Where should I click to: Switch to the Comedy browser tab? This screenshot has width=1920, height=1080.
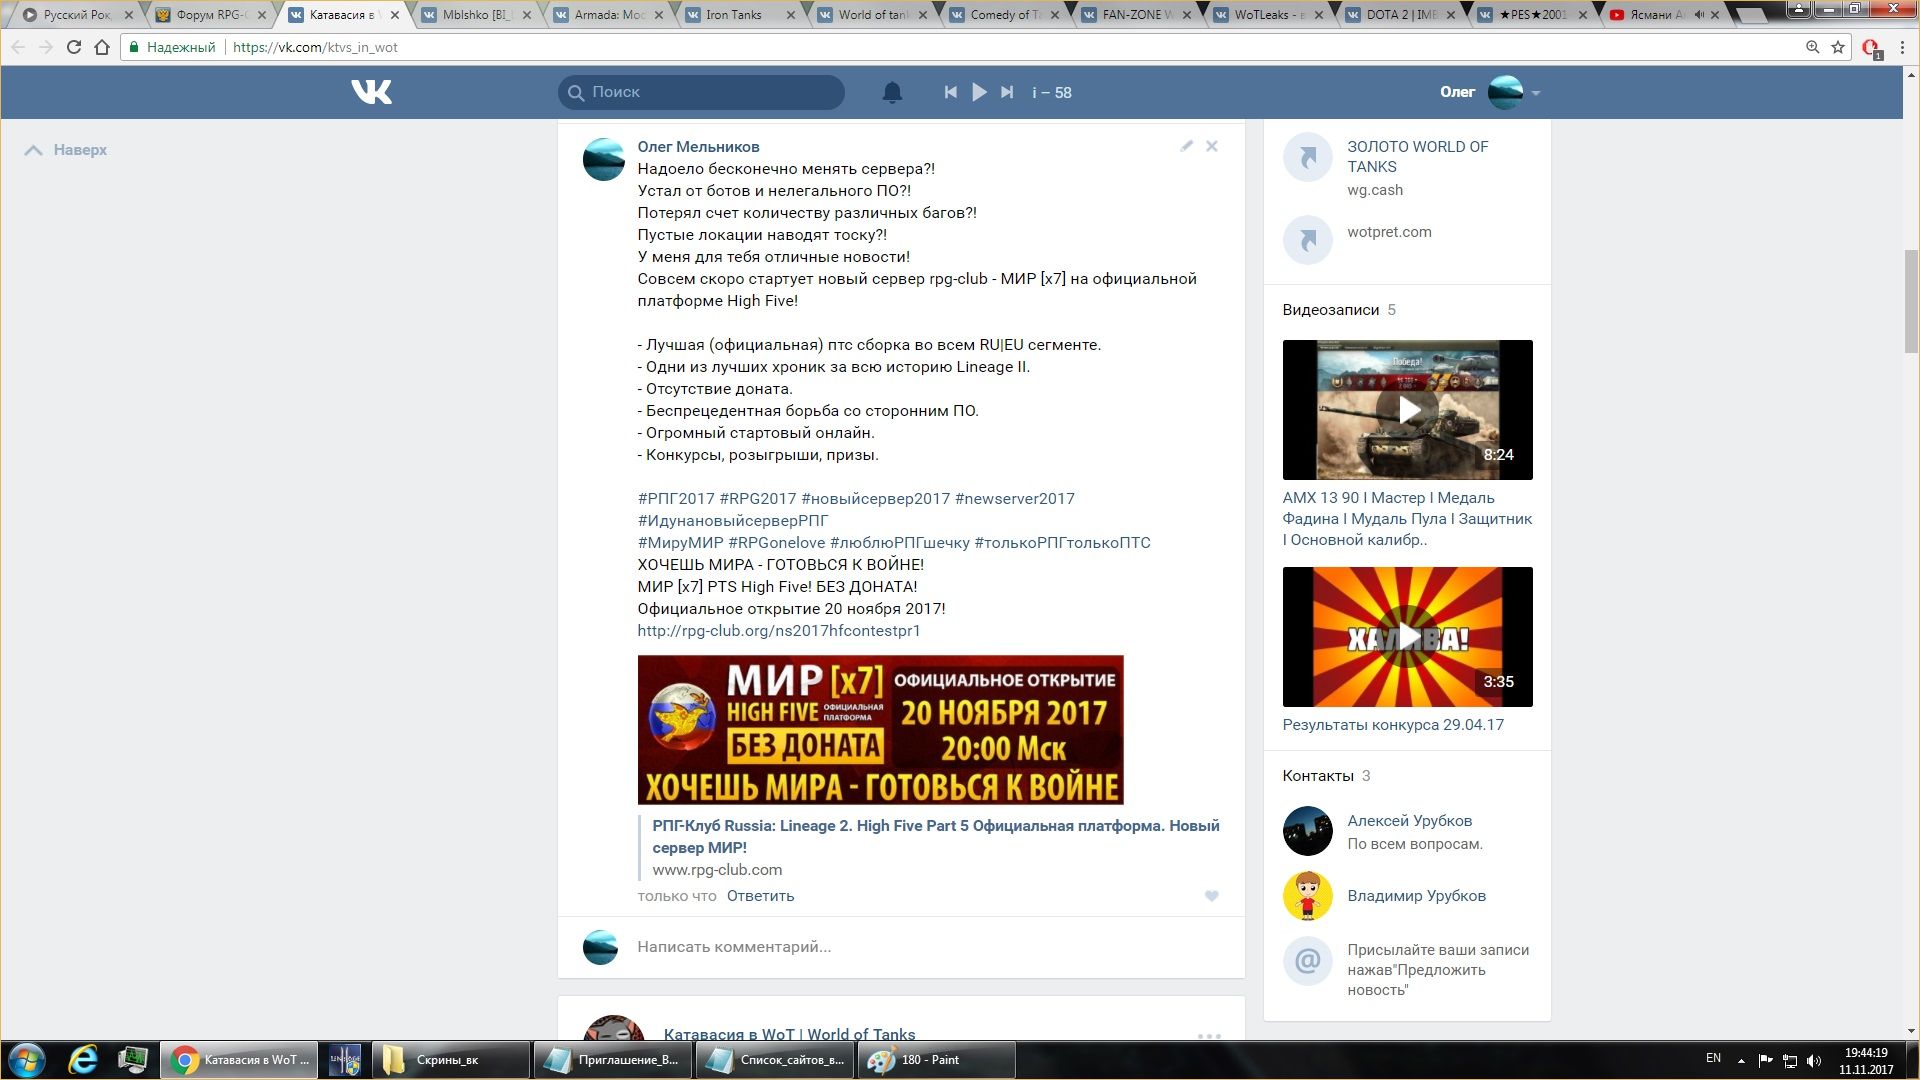click(1007, 15)
